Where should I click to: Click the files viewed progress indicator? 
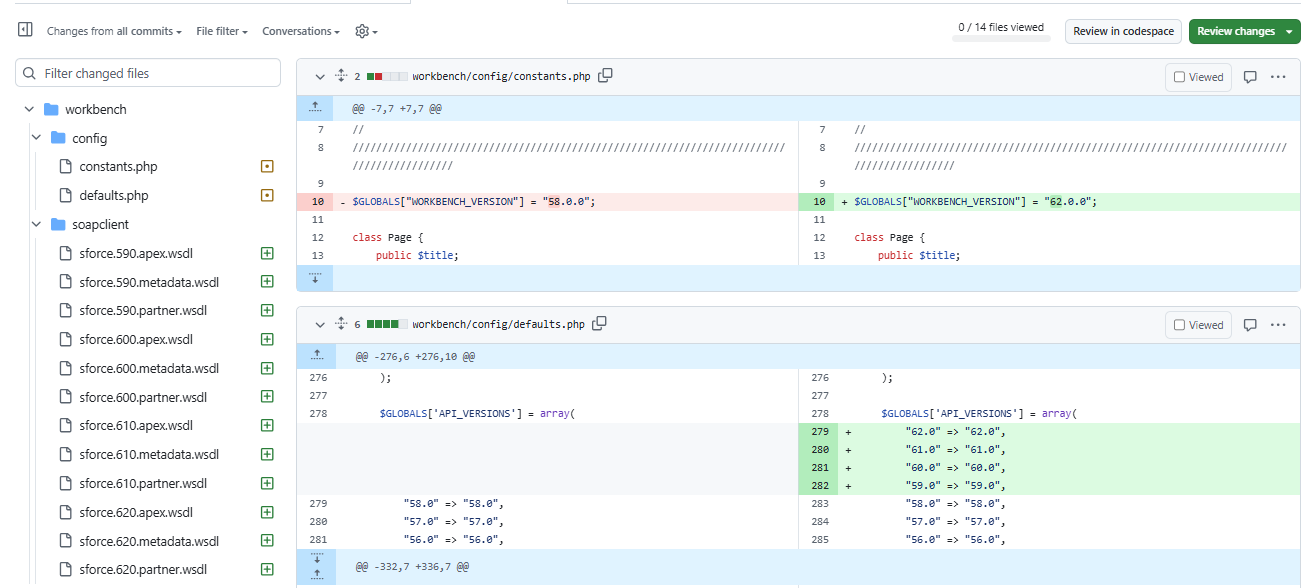coord(1001,30)
